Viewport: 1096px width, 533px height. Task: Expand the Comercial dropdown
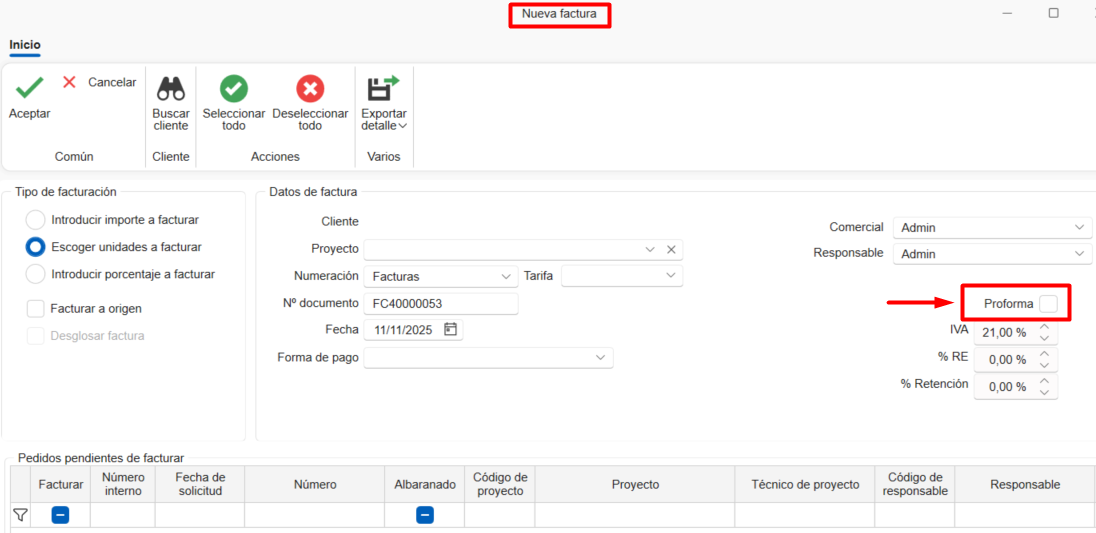coord(1079,227)
